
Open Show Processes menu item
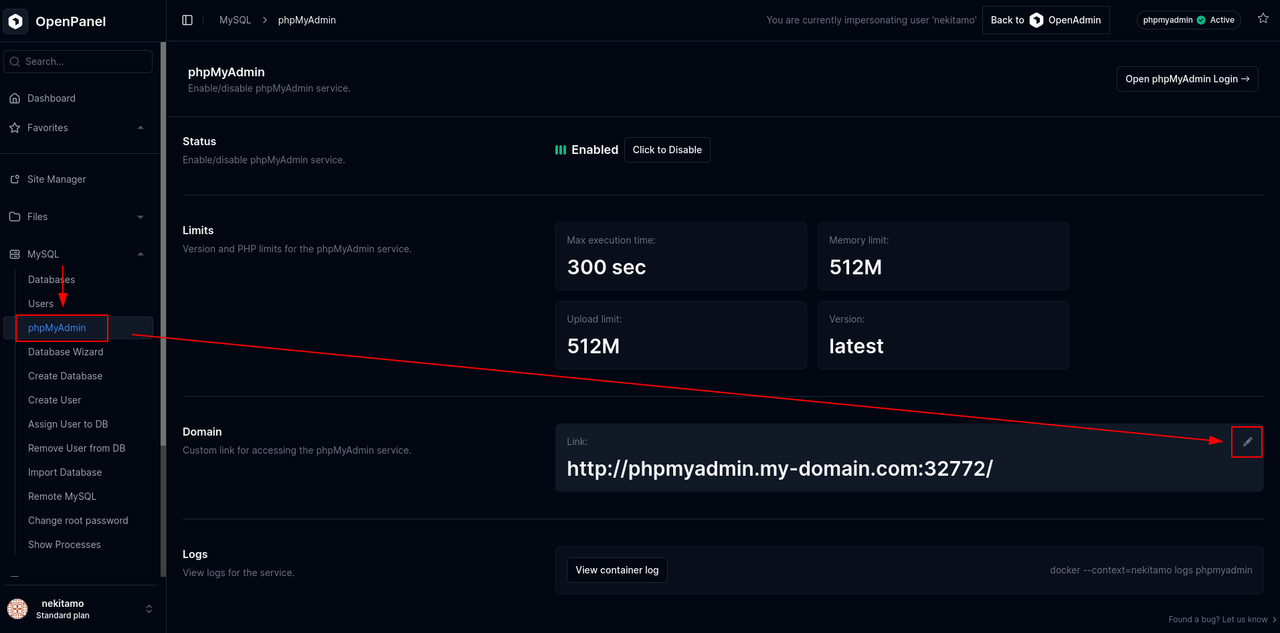[64, 544]
